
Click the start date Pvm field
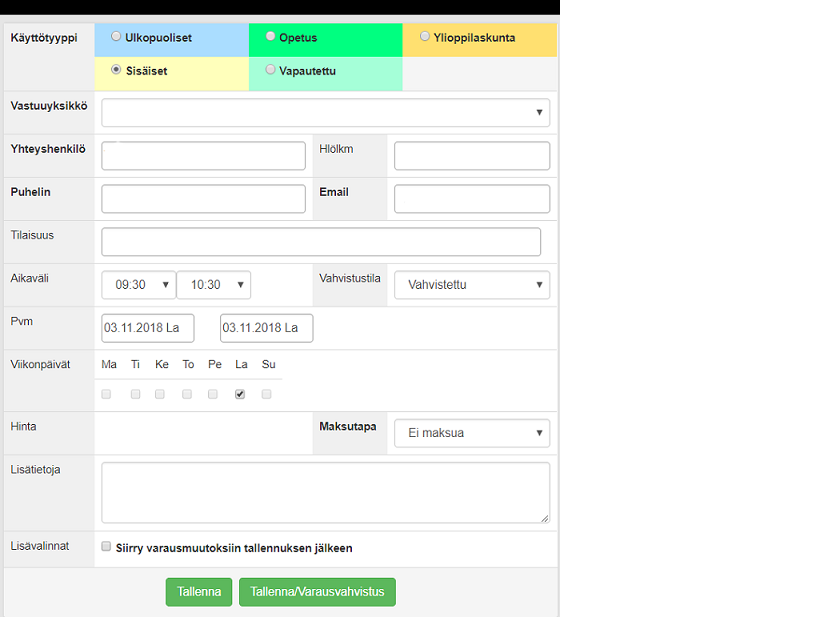[147, 328]
